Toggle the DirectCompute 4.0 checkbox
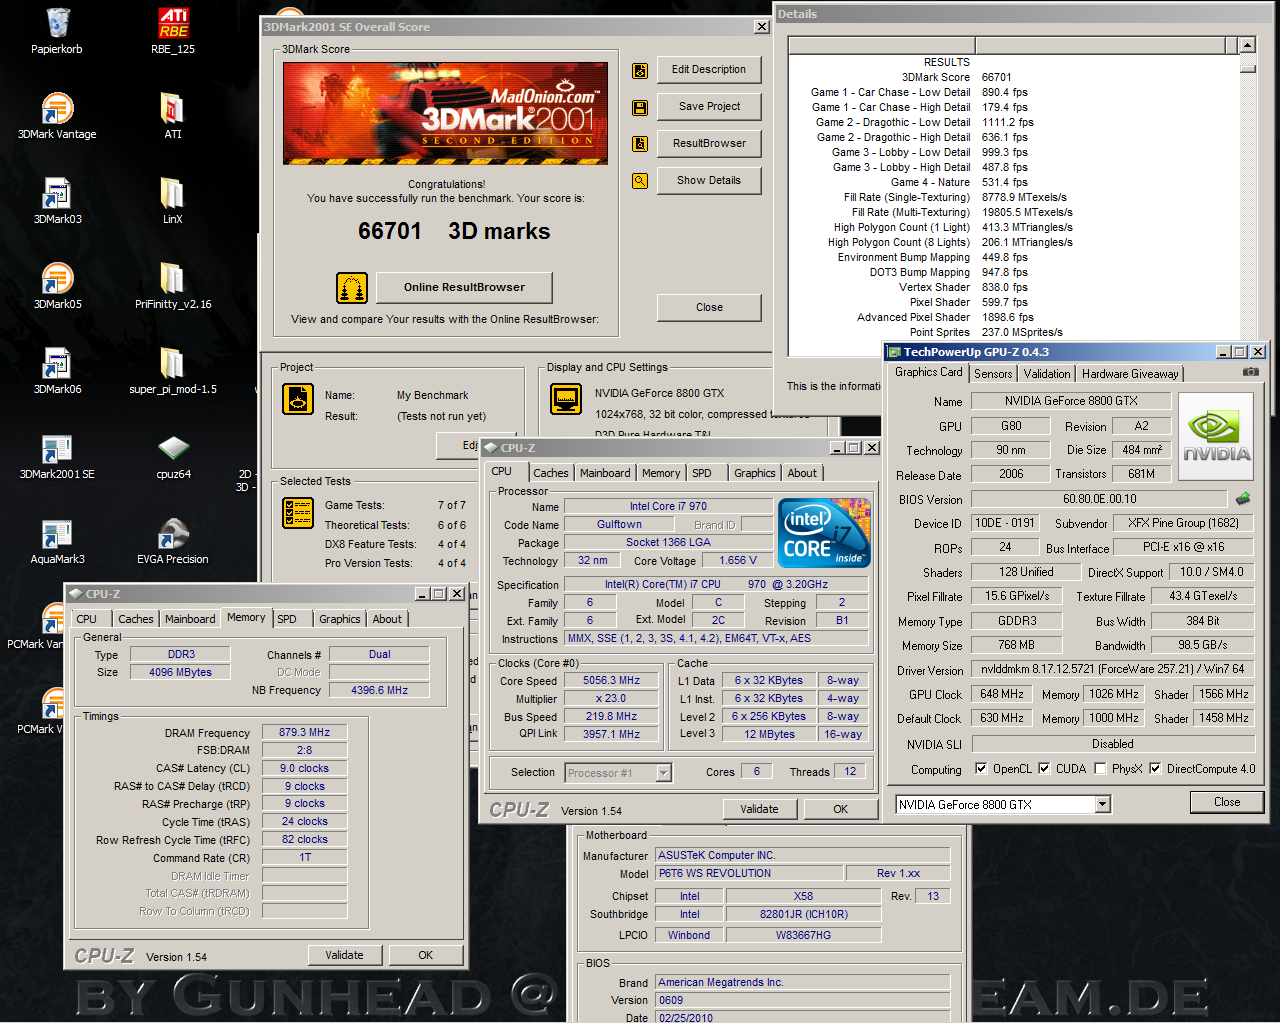Screen dimensions: 1280x1024 pyautogui.click(x=1155, y=769)
